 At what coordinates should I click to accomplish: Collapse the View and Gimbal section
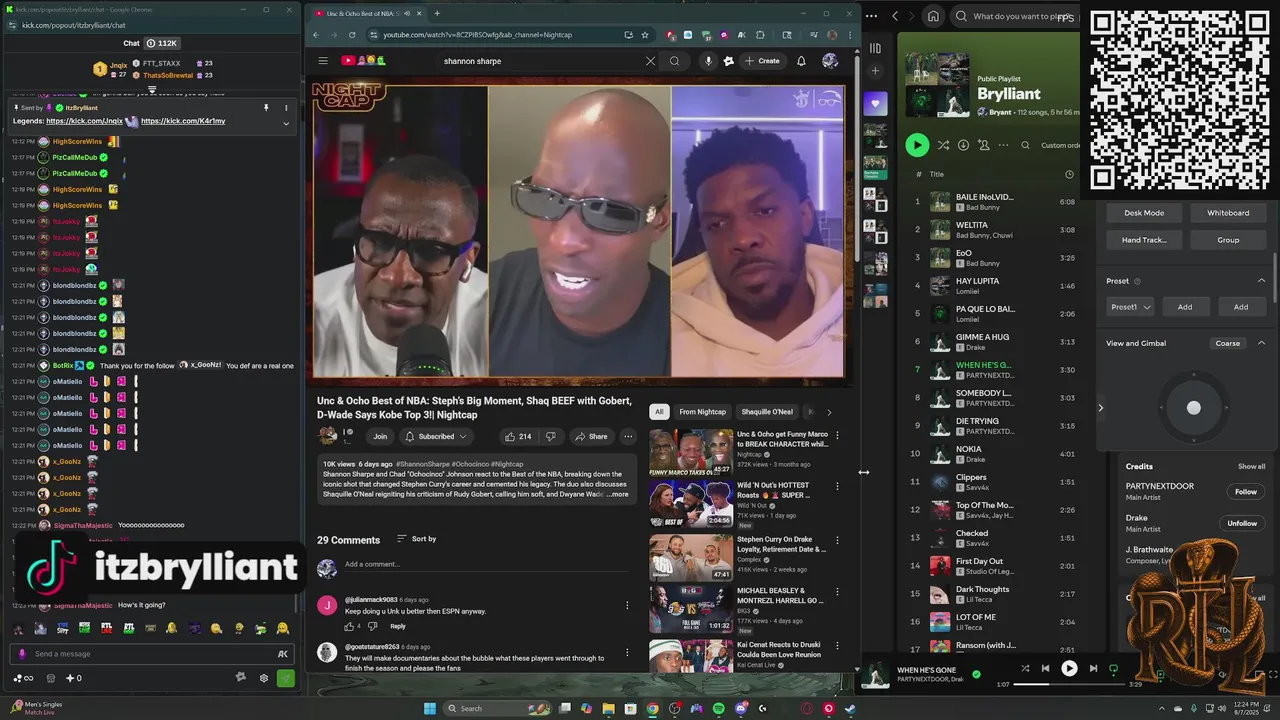(x=1261, y=343)
